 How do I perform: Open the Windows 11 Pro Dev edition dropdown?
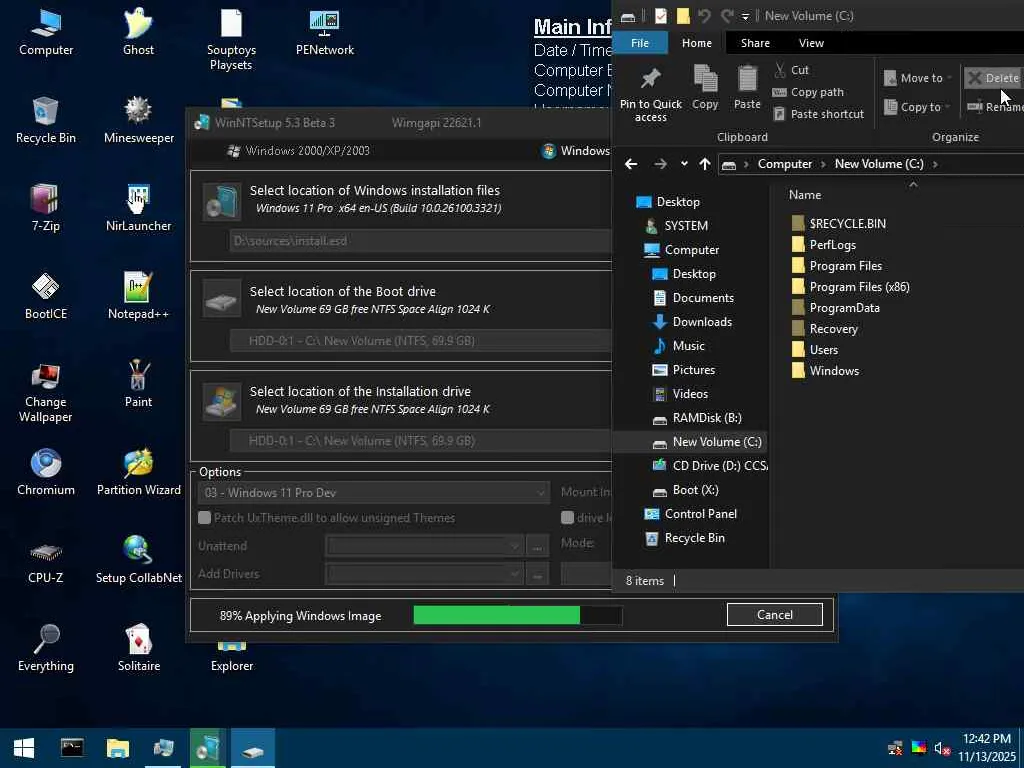374,492
